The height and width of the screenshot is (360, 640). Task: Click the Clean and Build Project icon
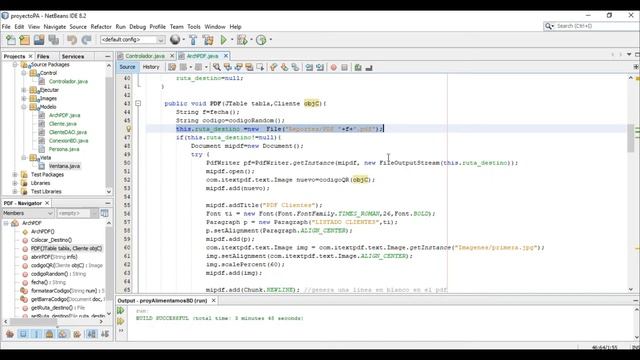(x=208, y=40)
